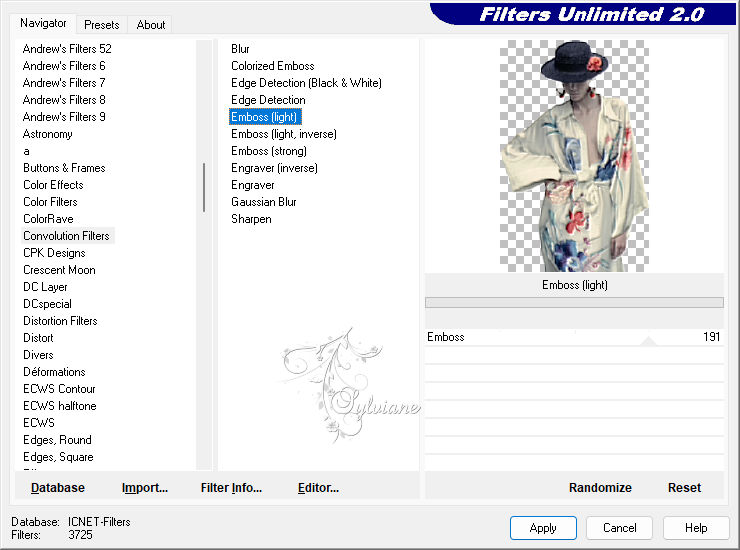
Task: Select DCspecial category
Action: [48, 304]
